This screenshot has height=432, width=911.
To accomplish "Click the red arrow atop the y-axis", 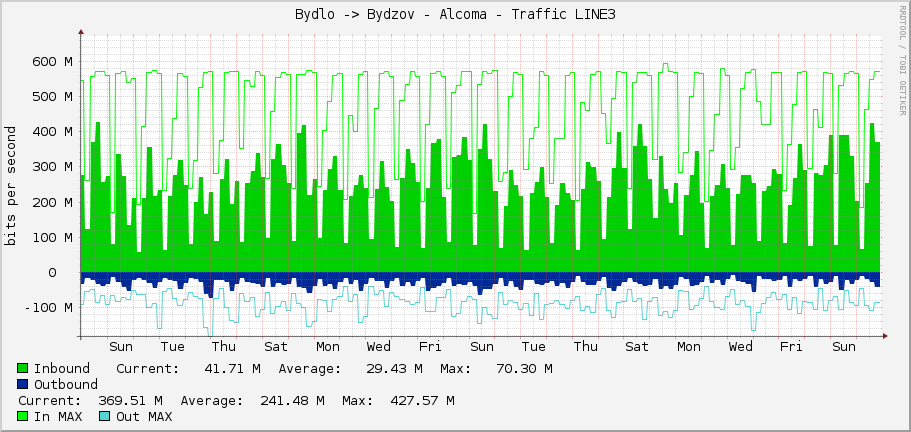I will click(x=81, y=32).
